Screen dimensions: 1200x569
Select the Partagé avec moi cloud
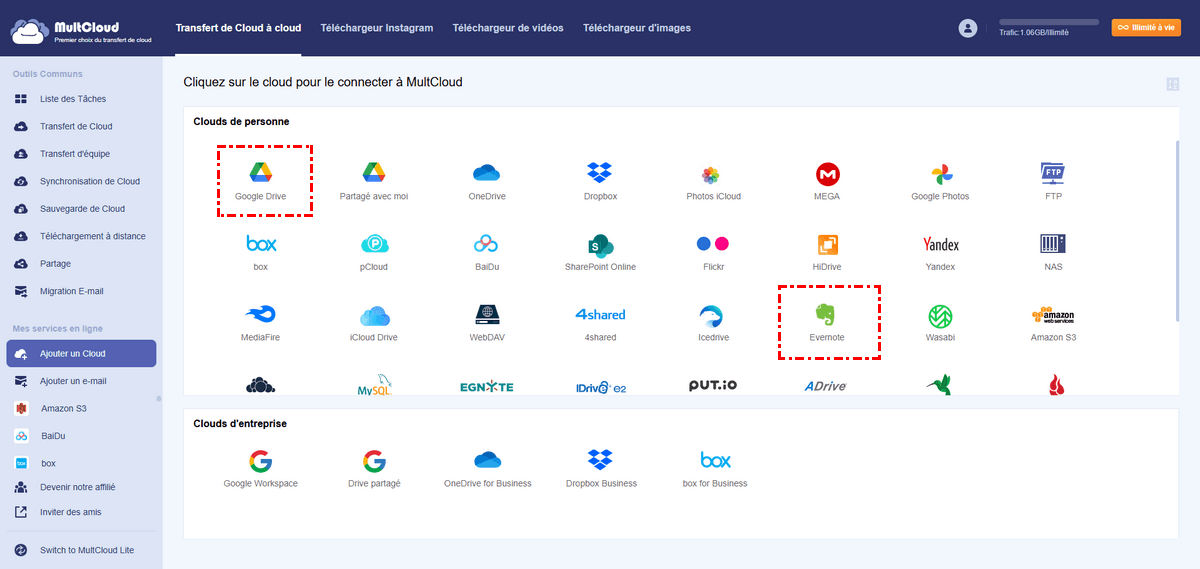(x=374, y=181)
